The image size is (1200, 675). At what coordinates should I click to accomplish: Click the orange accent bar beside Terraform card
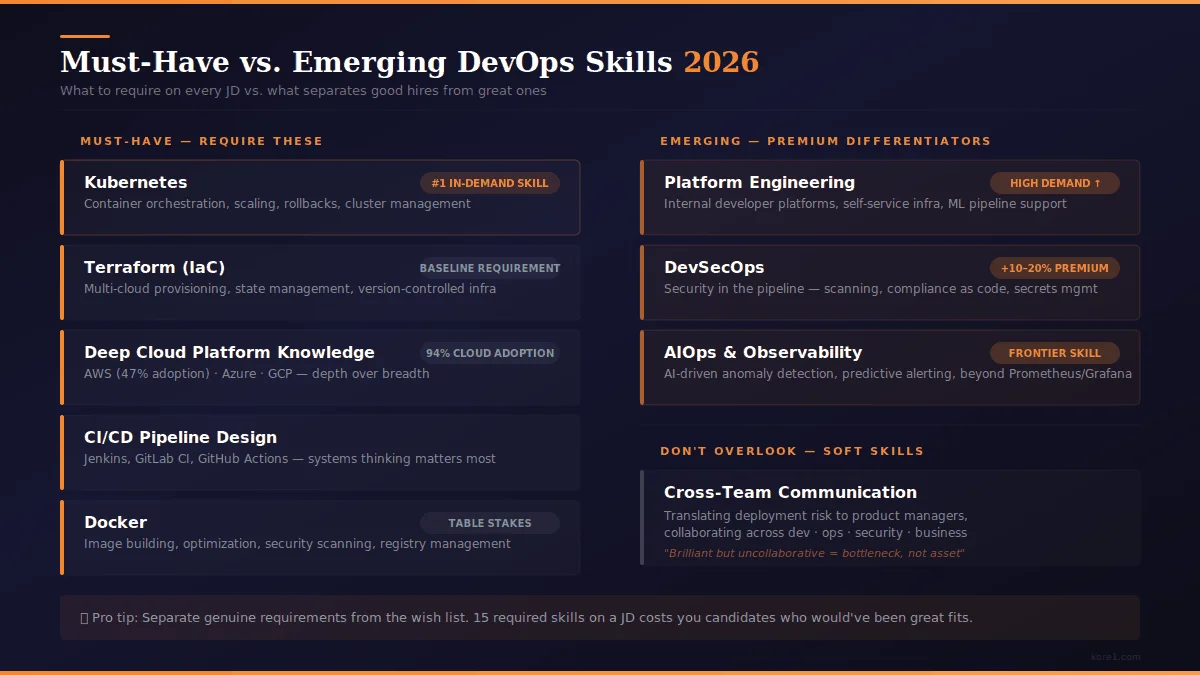pos(63,282)
